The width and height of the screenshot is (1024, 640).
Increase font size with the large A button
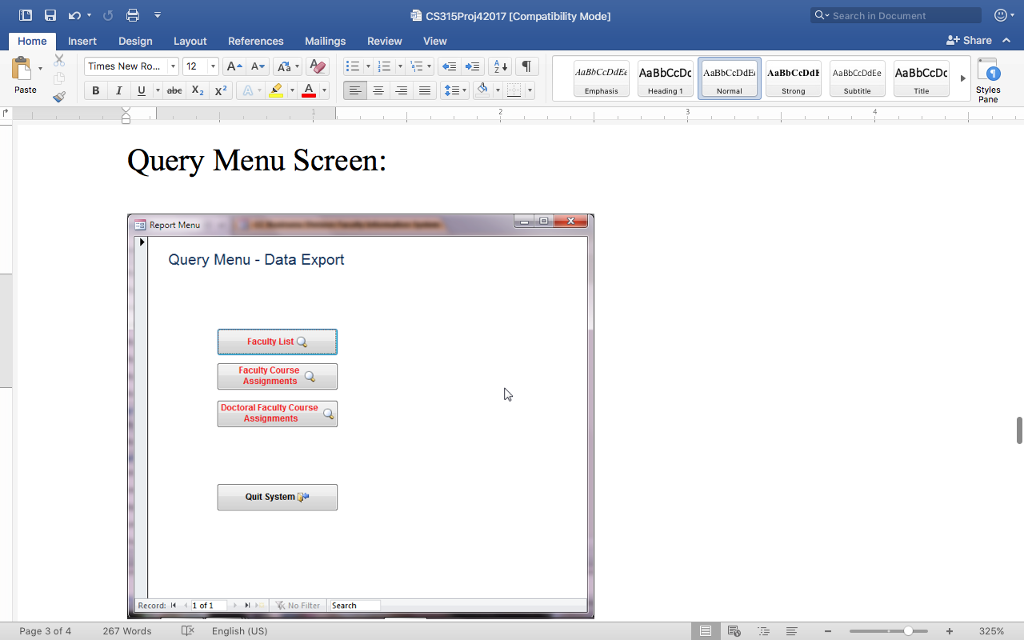pos(234,67)
